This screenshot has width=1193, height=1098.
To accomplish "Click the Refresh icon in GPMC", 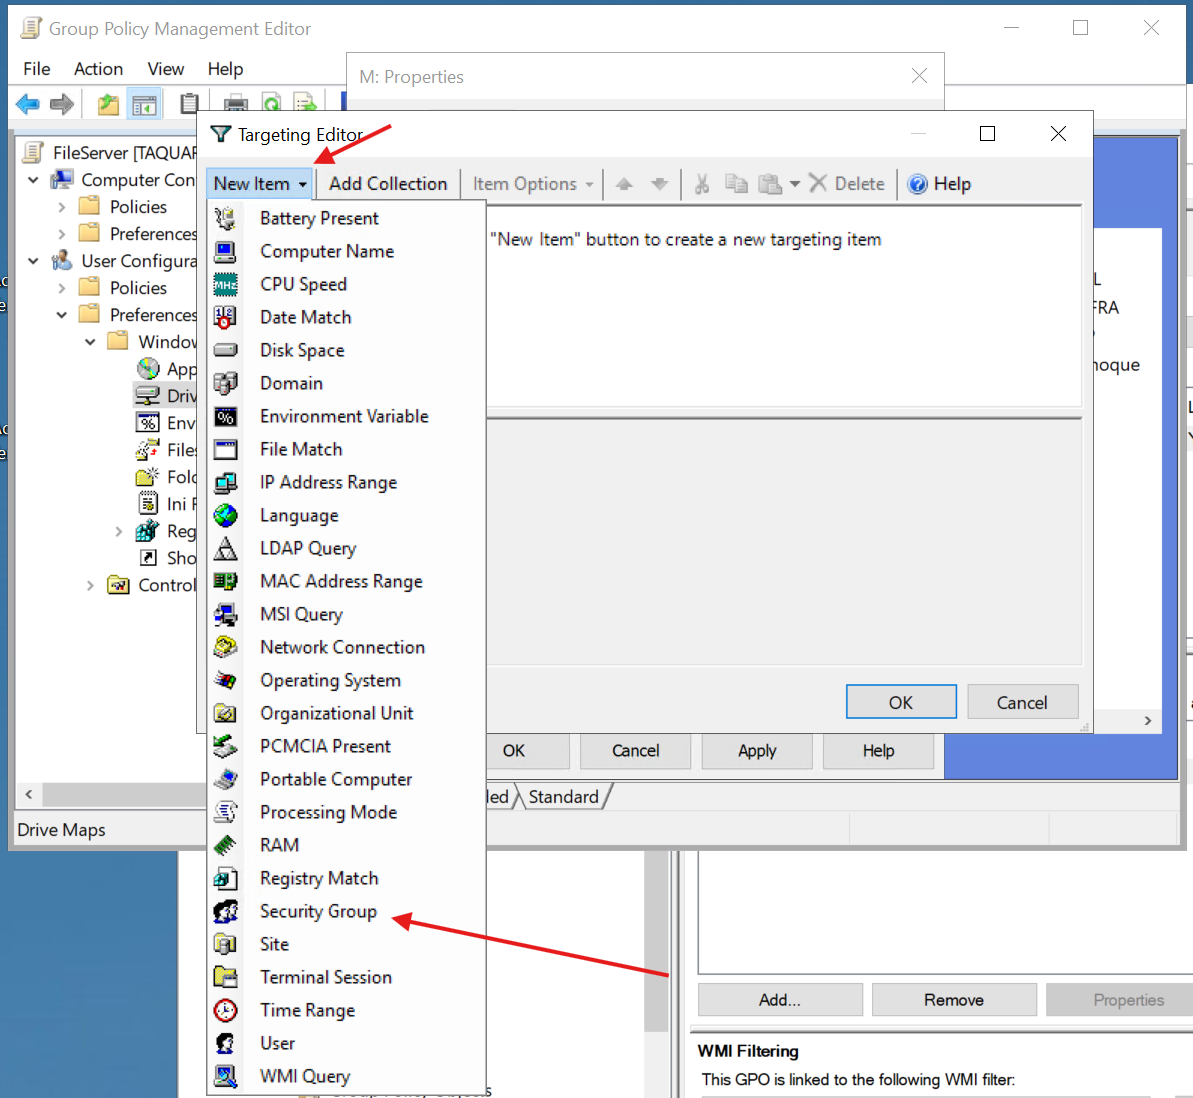I will (x=271, y=103).
